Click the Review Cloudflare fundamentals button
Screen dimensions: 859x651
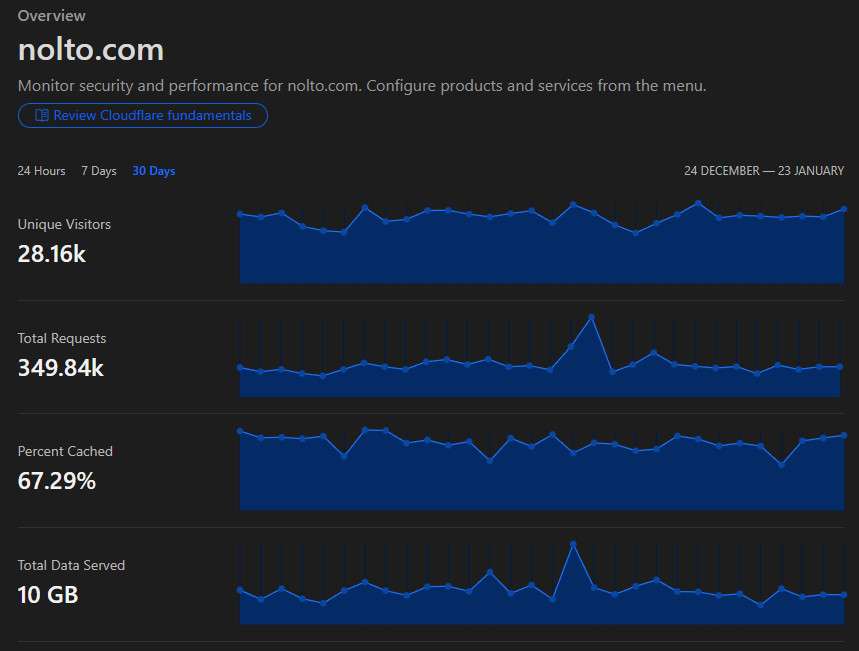pyautogui.click(x=142, y=116)
